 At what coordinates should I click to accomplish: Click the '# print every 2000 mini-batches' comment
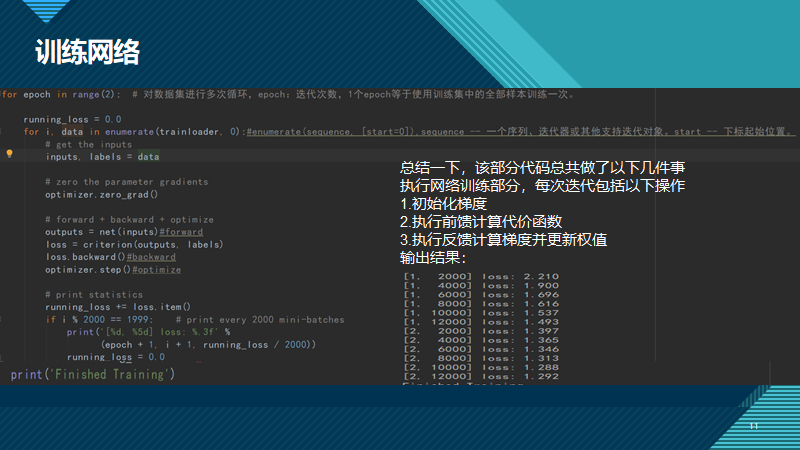coord(260,319)
